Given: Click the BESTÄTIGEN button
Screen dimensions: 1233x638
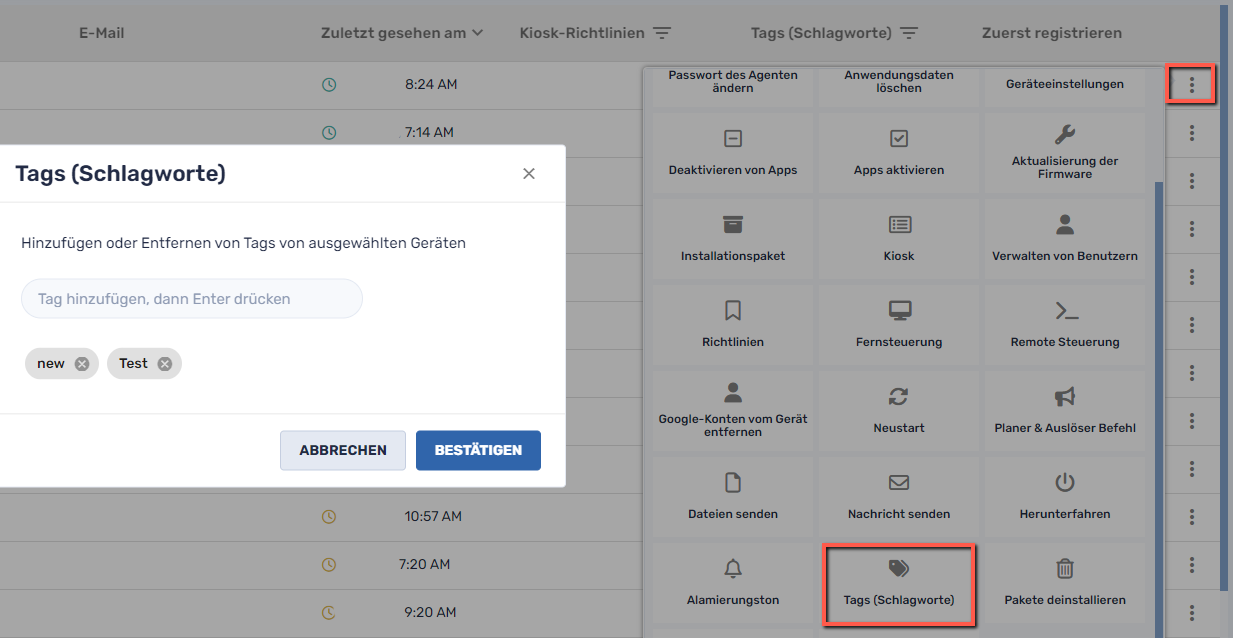Looking at the screenshot, I should click(478, 450).
